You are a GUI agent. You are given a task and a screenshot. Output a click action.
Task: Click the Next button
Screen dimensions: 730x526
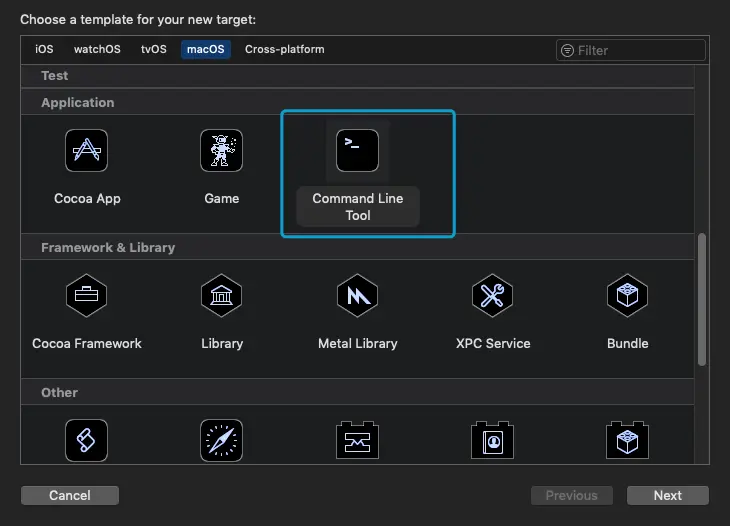[668, 495]
